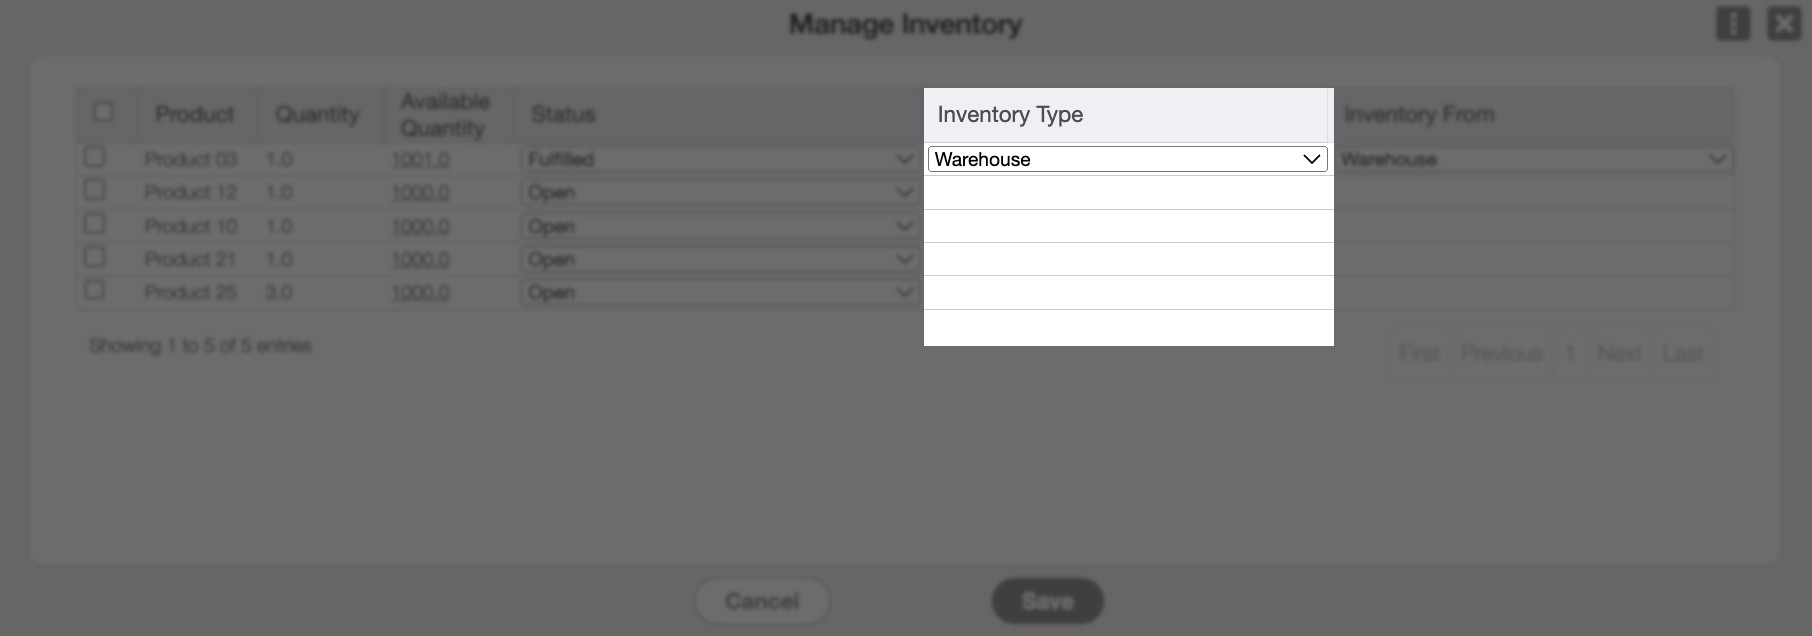This screenshot has width=1812, height=636.
Task: Open the vertical three-dot options menu
Action: coord(1733,24)
